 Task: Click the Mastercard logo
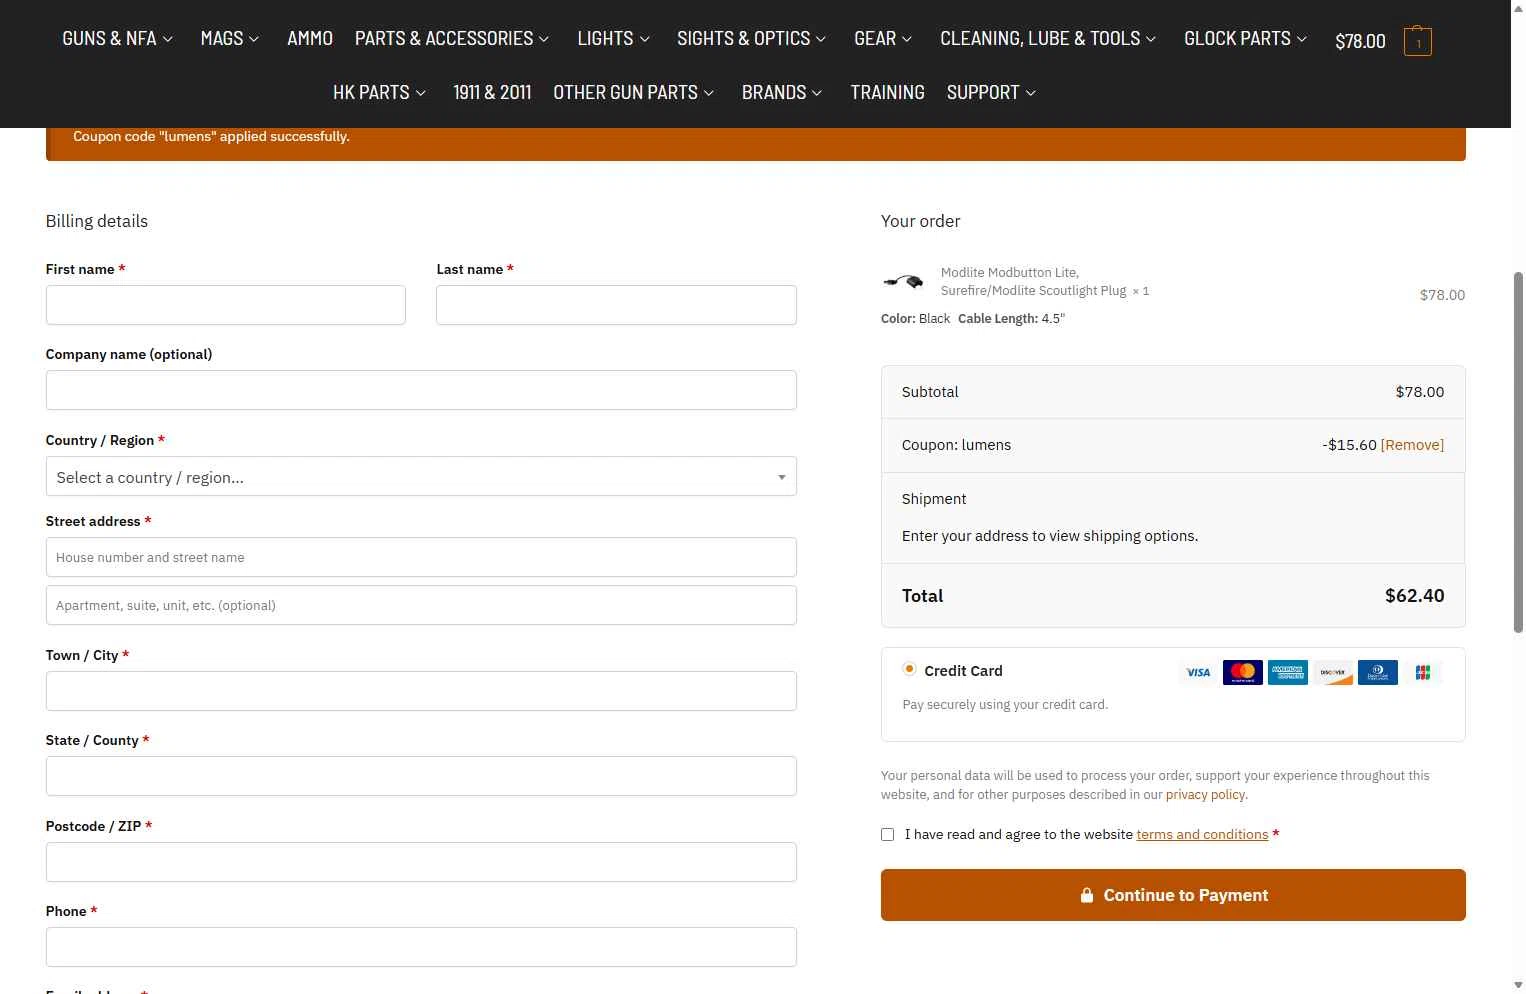1243,673
